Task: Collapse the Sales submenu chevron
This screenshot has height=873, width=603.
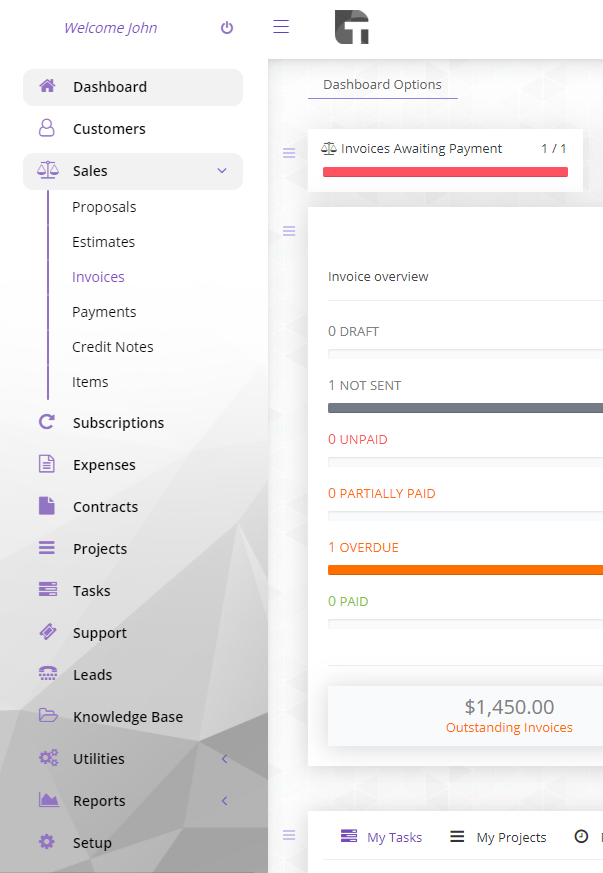Action: 222,171
